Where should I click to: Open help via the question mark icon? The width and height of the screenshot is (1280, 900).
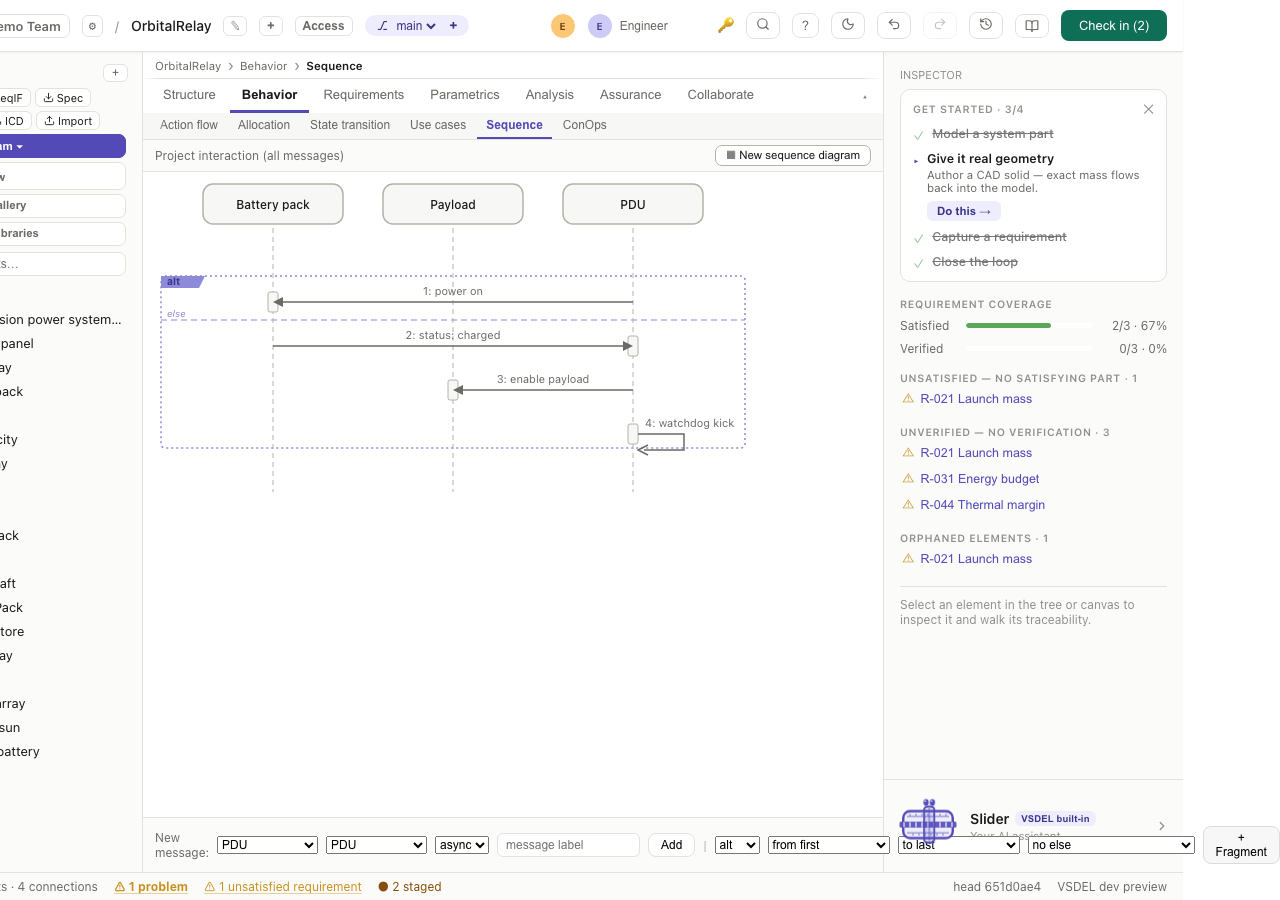point(805,25)
